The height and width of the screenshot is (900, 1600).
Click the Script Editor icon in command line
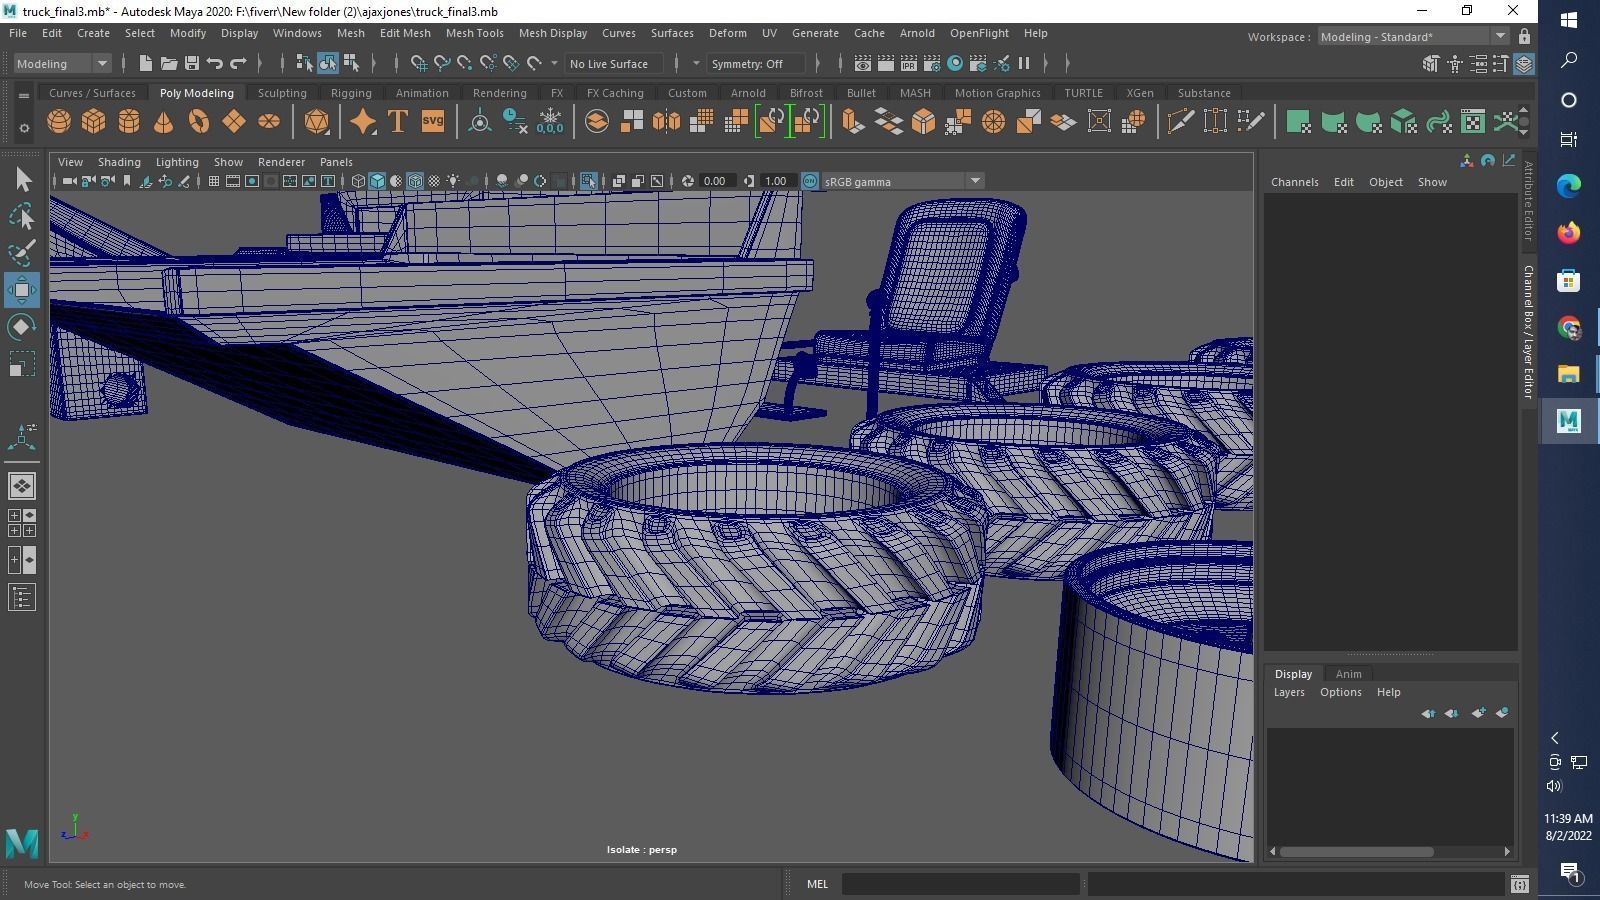(1520, 884)
